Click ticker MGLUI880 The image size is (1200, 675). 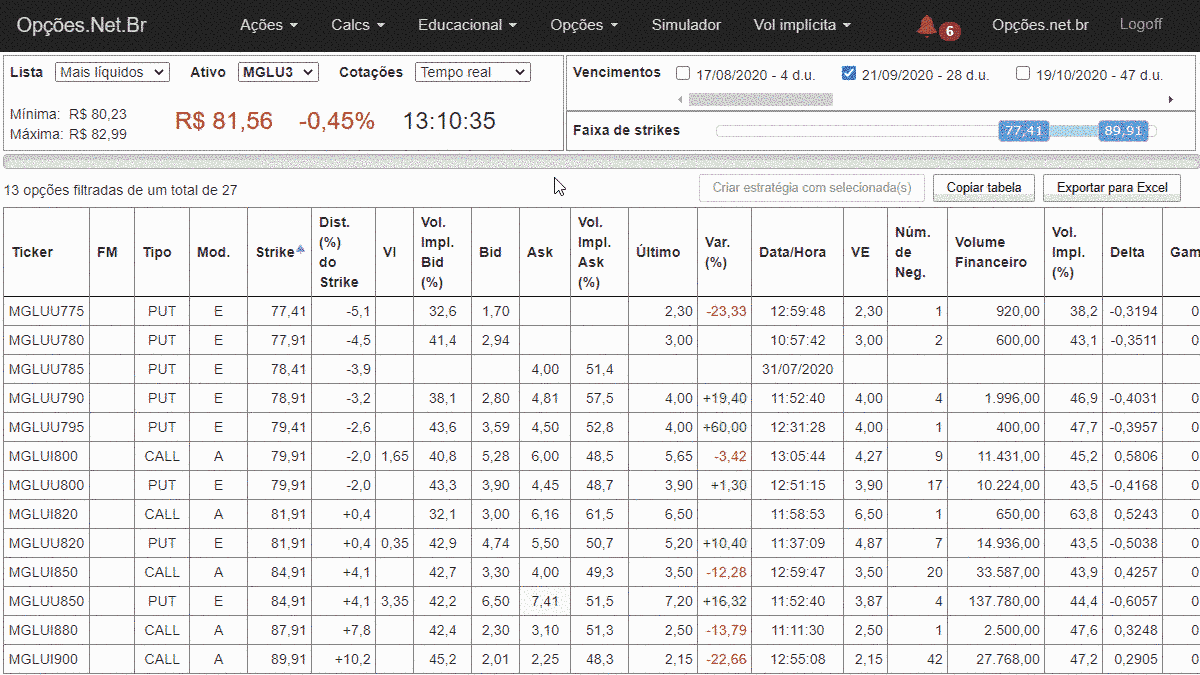pos(43,630)
